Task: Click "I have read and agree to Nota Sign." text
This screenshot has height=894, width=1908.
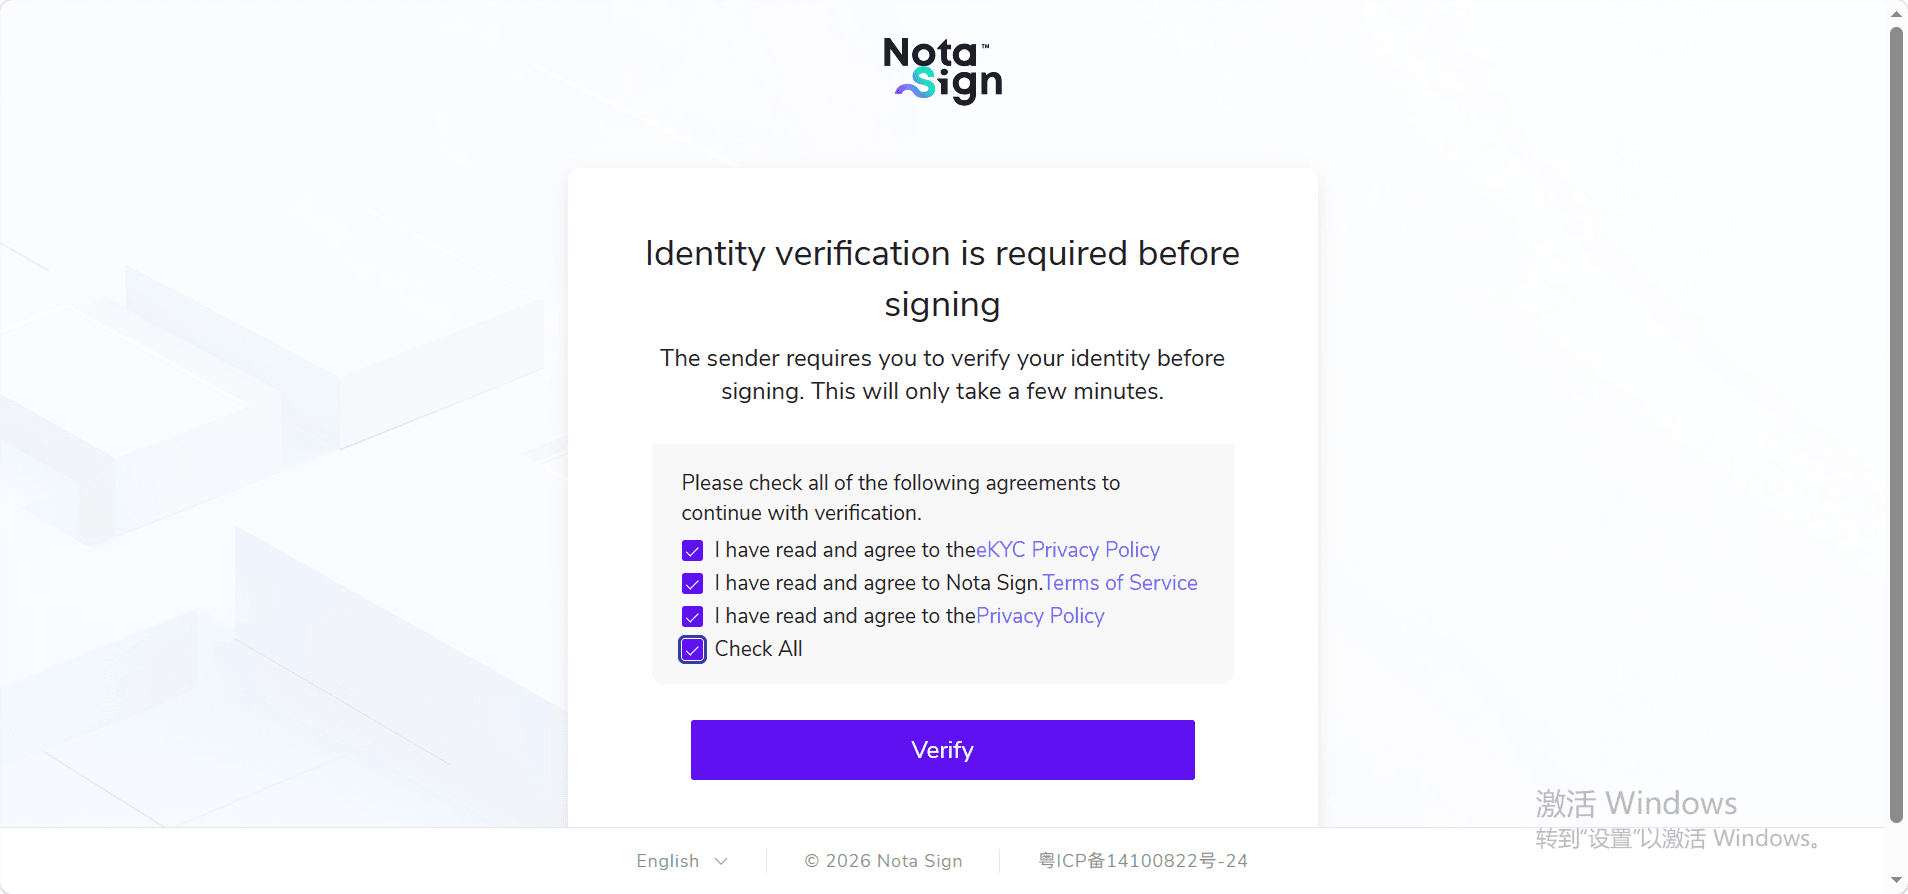Action: [x=878, y=583]
